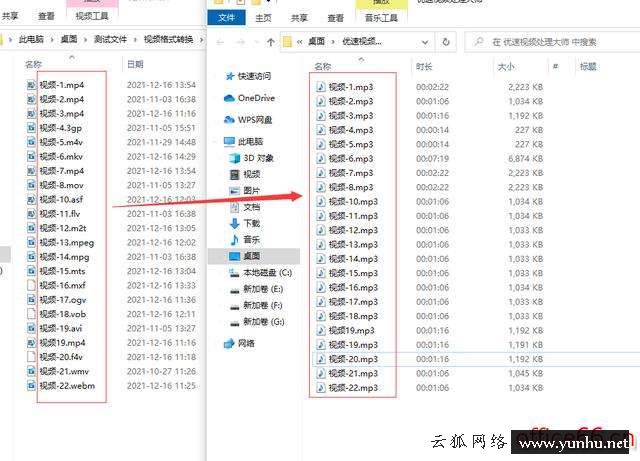This screenshot has height=461, width=640.
Task: Select the file 视频-6.mkv
Action: (61, 156)
